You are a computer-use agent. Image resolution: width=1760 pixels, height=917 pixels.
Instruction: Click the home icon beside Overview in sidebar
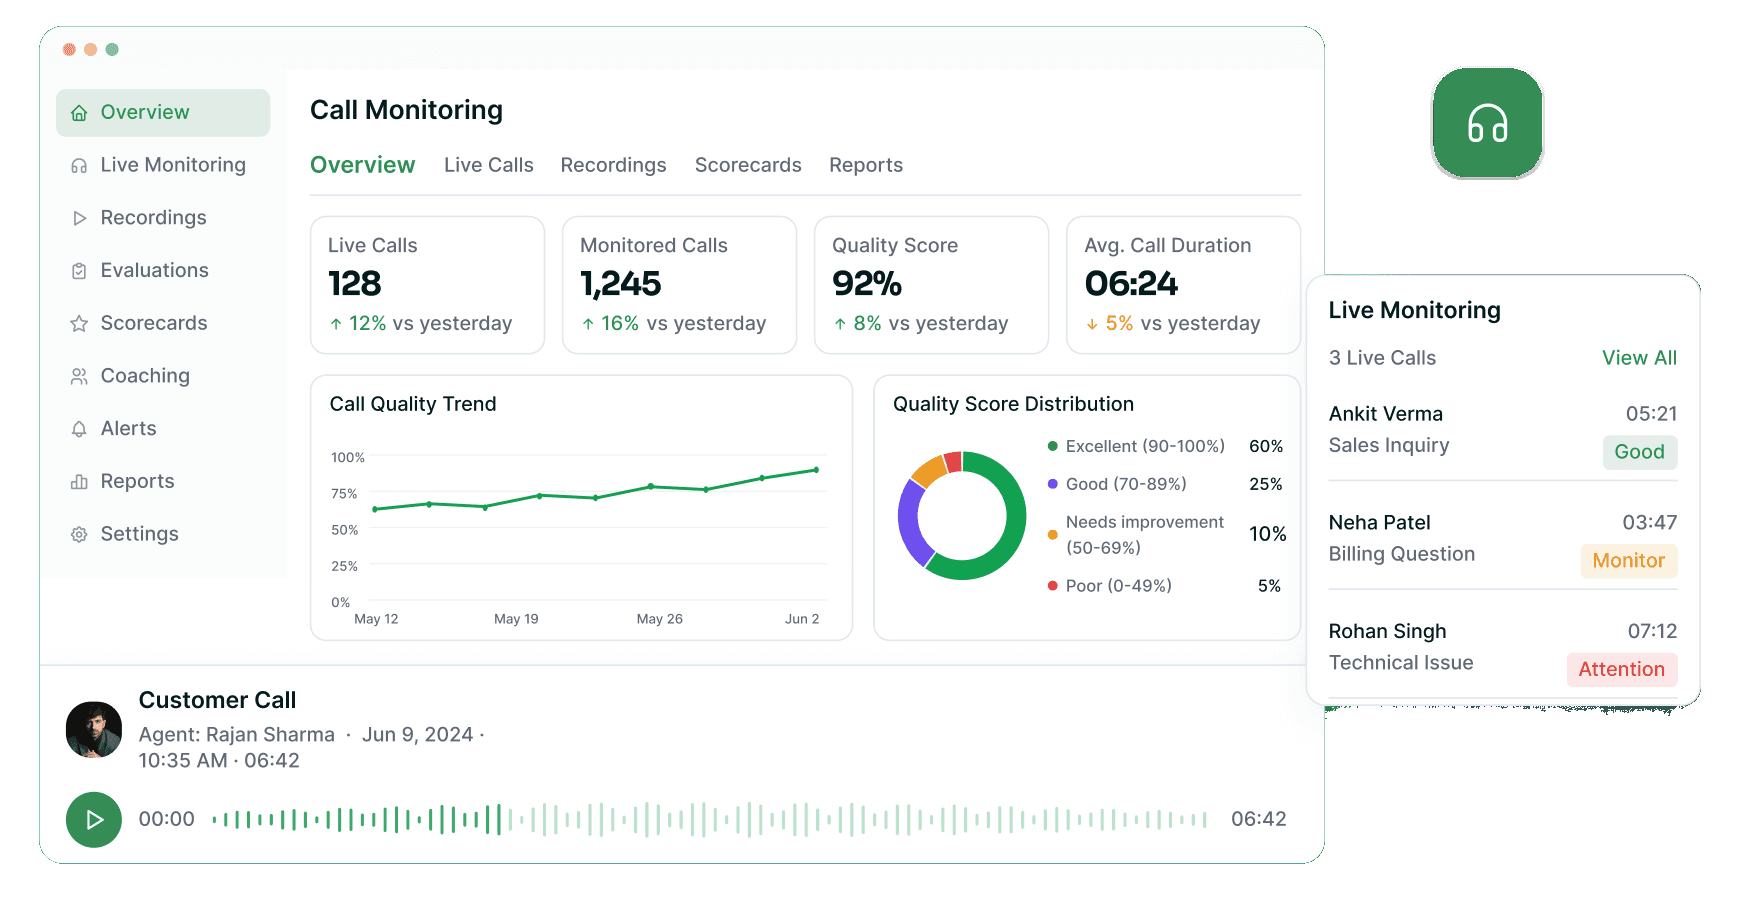coord(79,113)
